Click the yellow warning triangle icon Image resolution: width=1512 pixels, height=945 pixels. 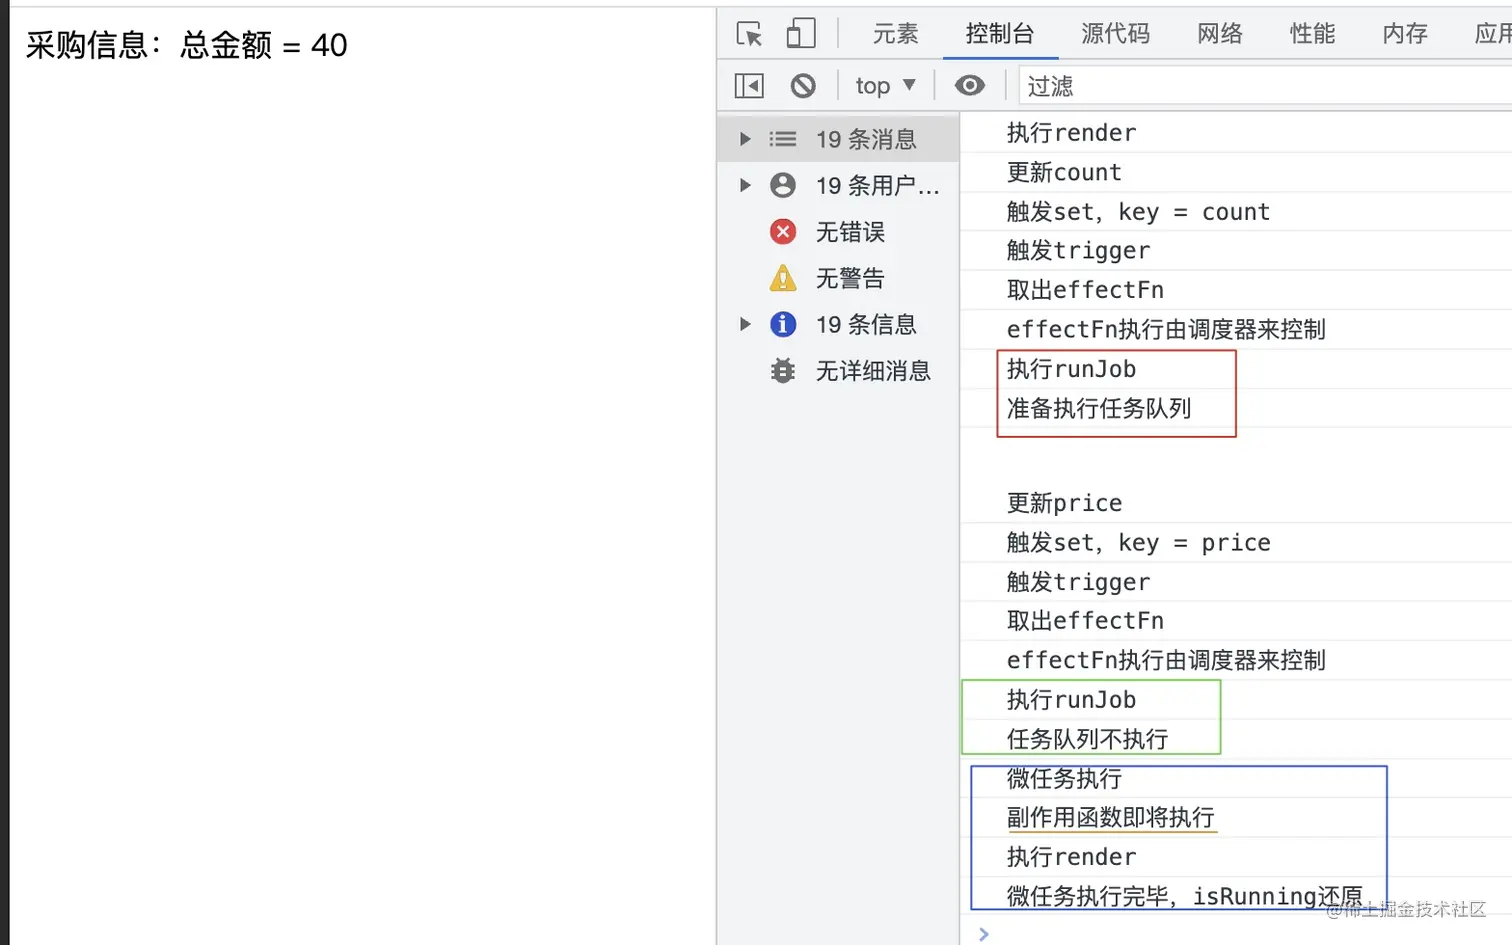pyautogui.click(x=783, y=278)
